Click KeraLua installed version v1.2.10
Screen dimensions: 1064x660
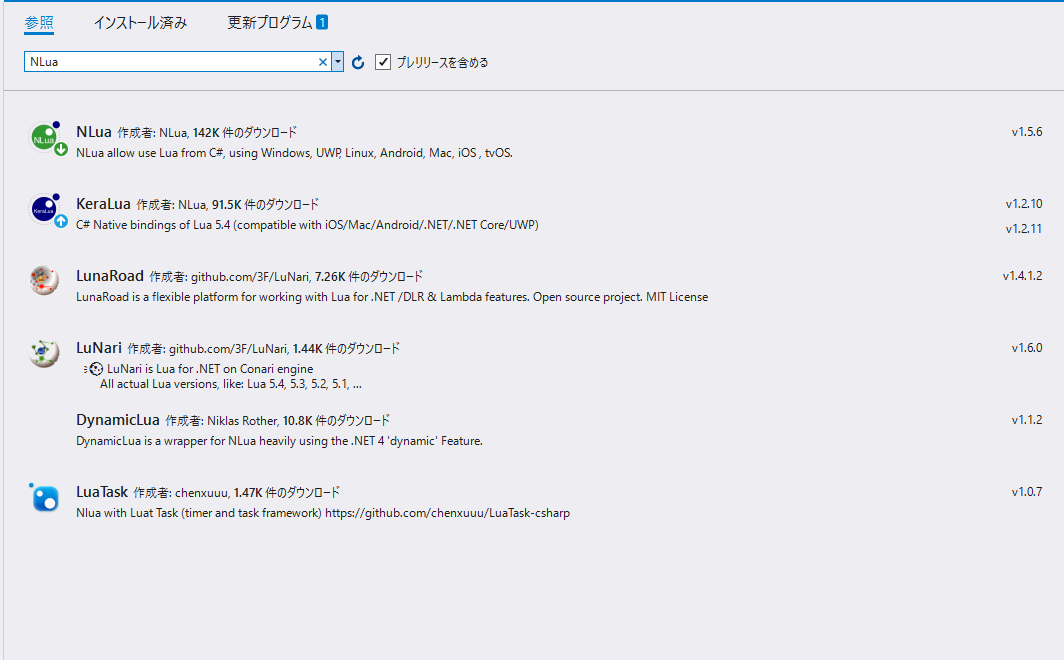(1024, 203)
